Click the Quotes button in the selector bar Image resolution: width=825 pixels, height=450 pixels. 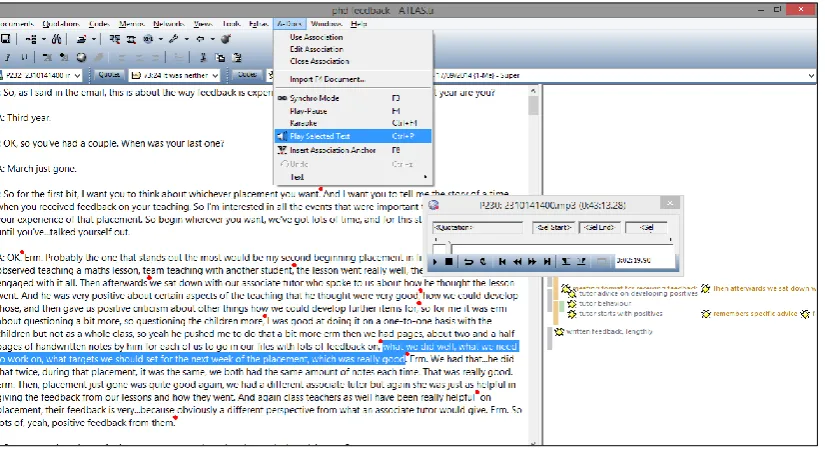click(x=109, y=75)
